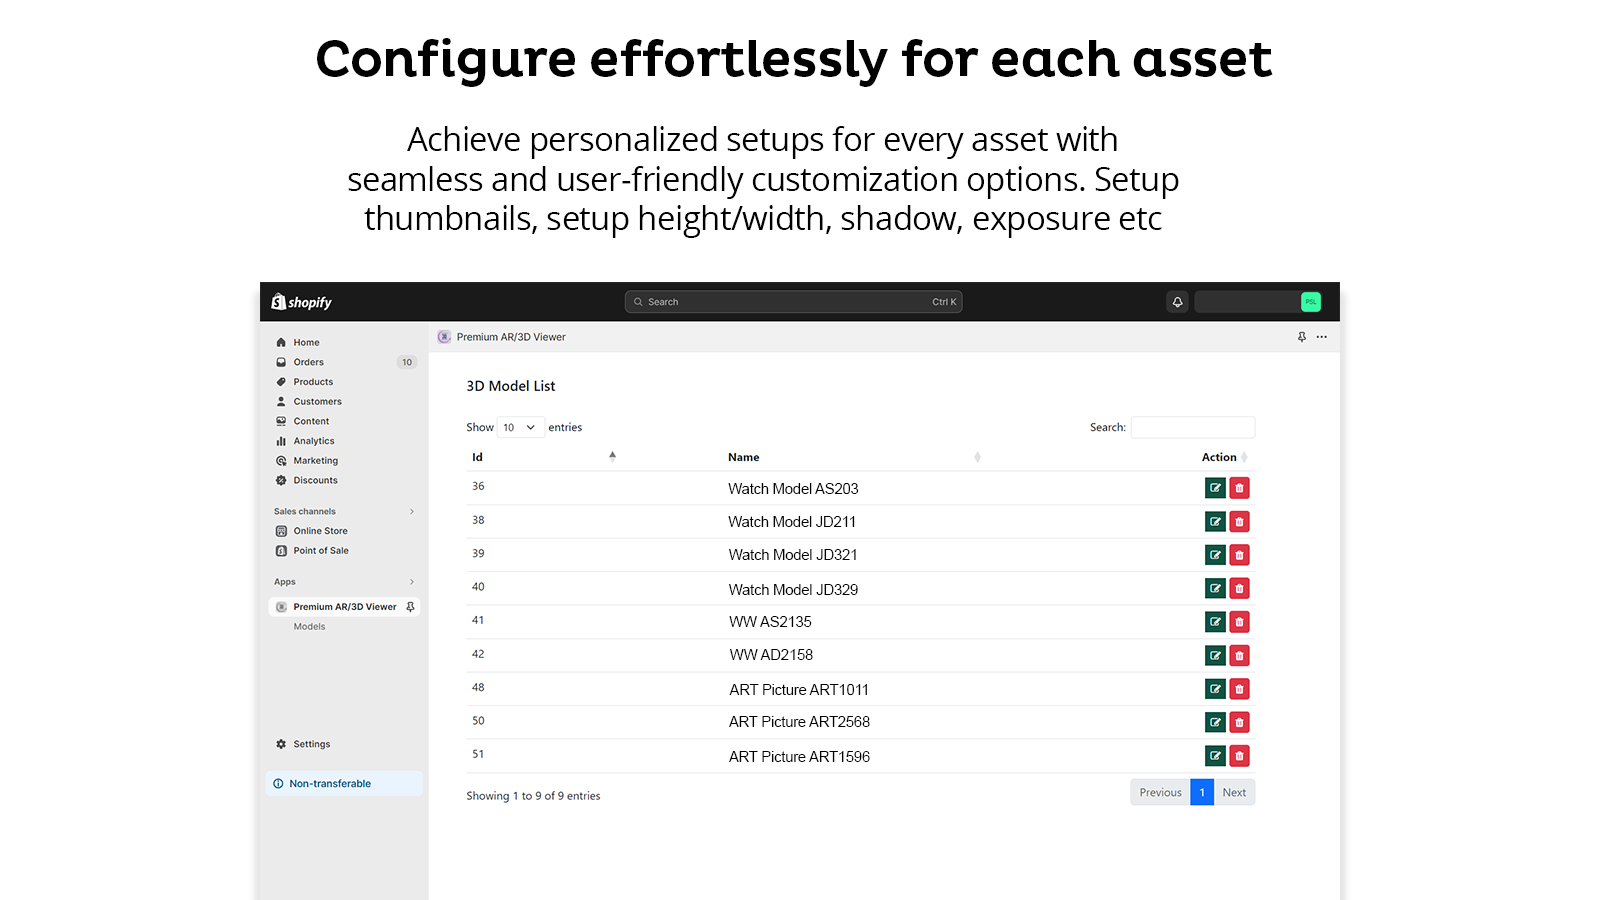Open the notifications bell icon
The image size is (1600, 900).
(x=1177, y=302)
